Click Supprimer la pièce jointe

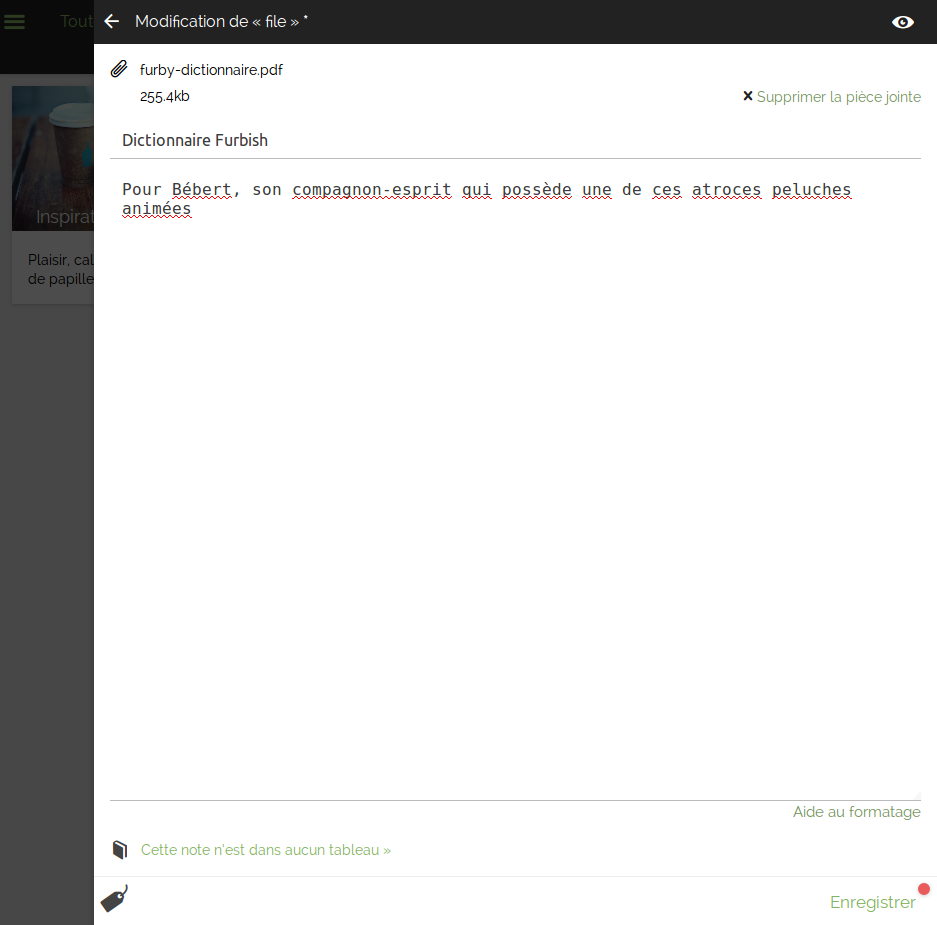[838, 97]
